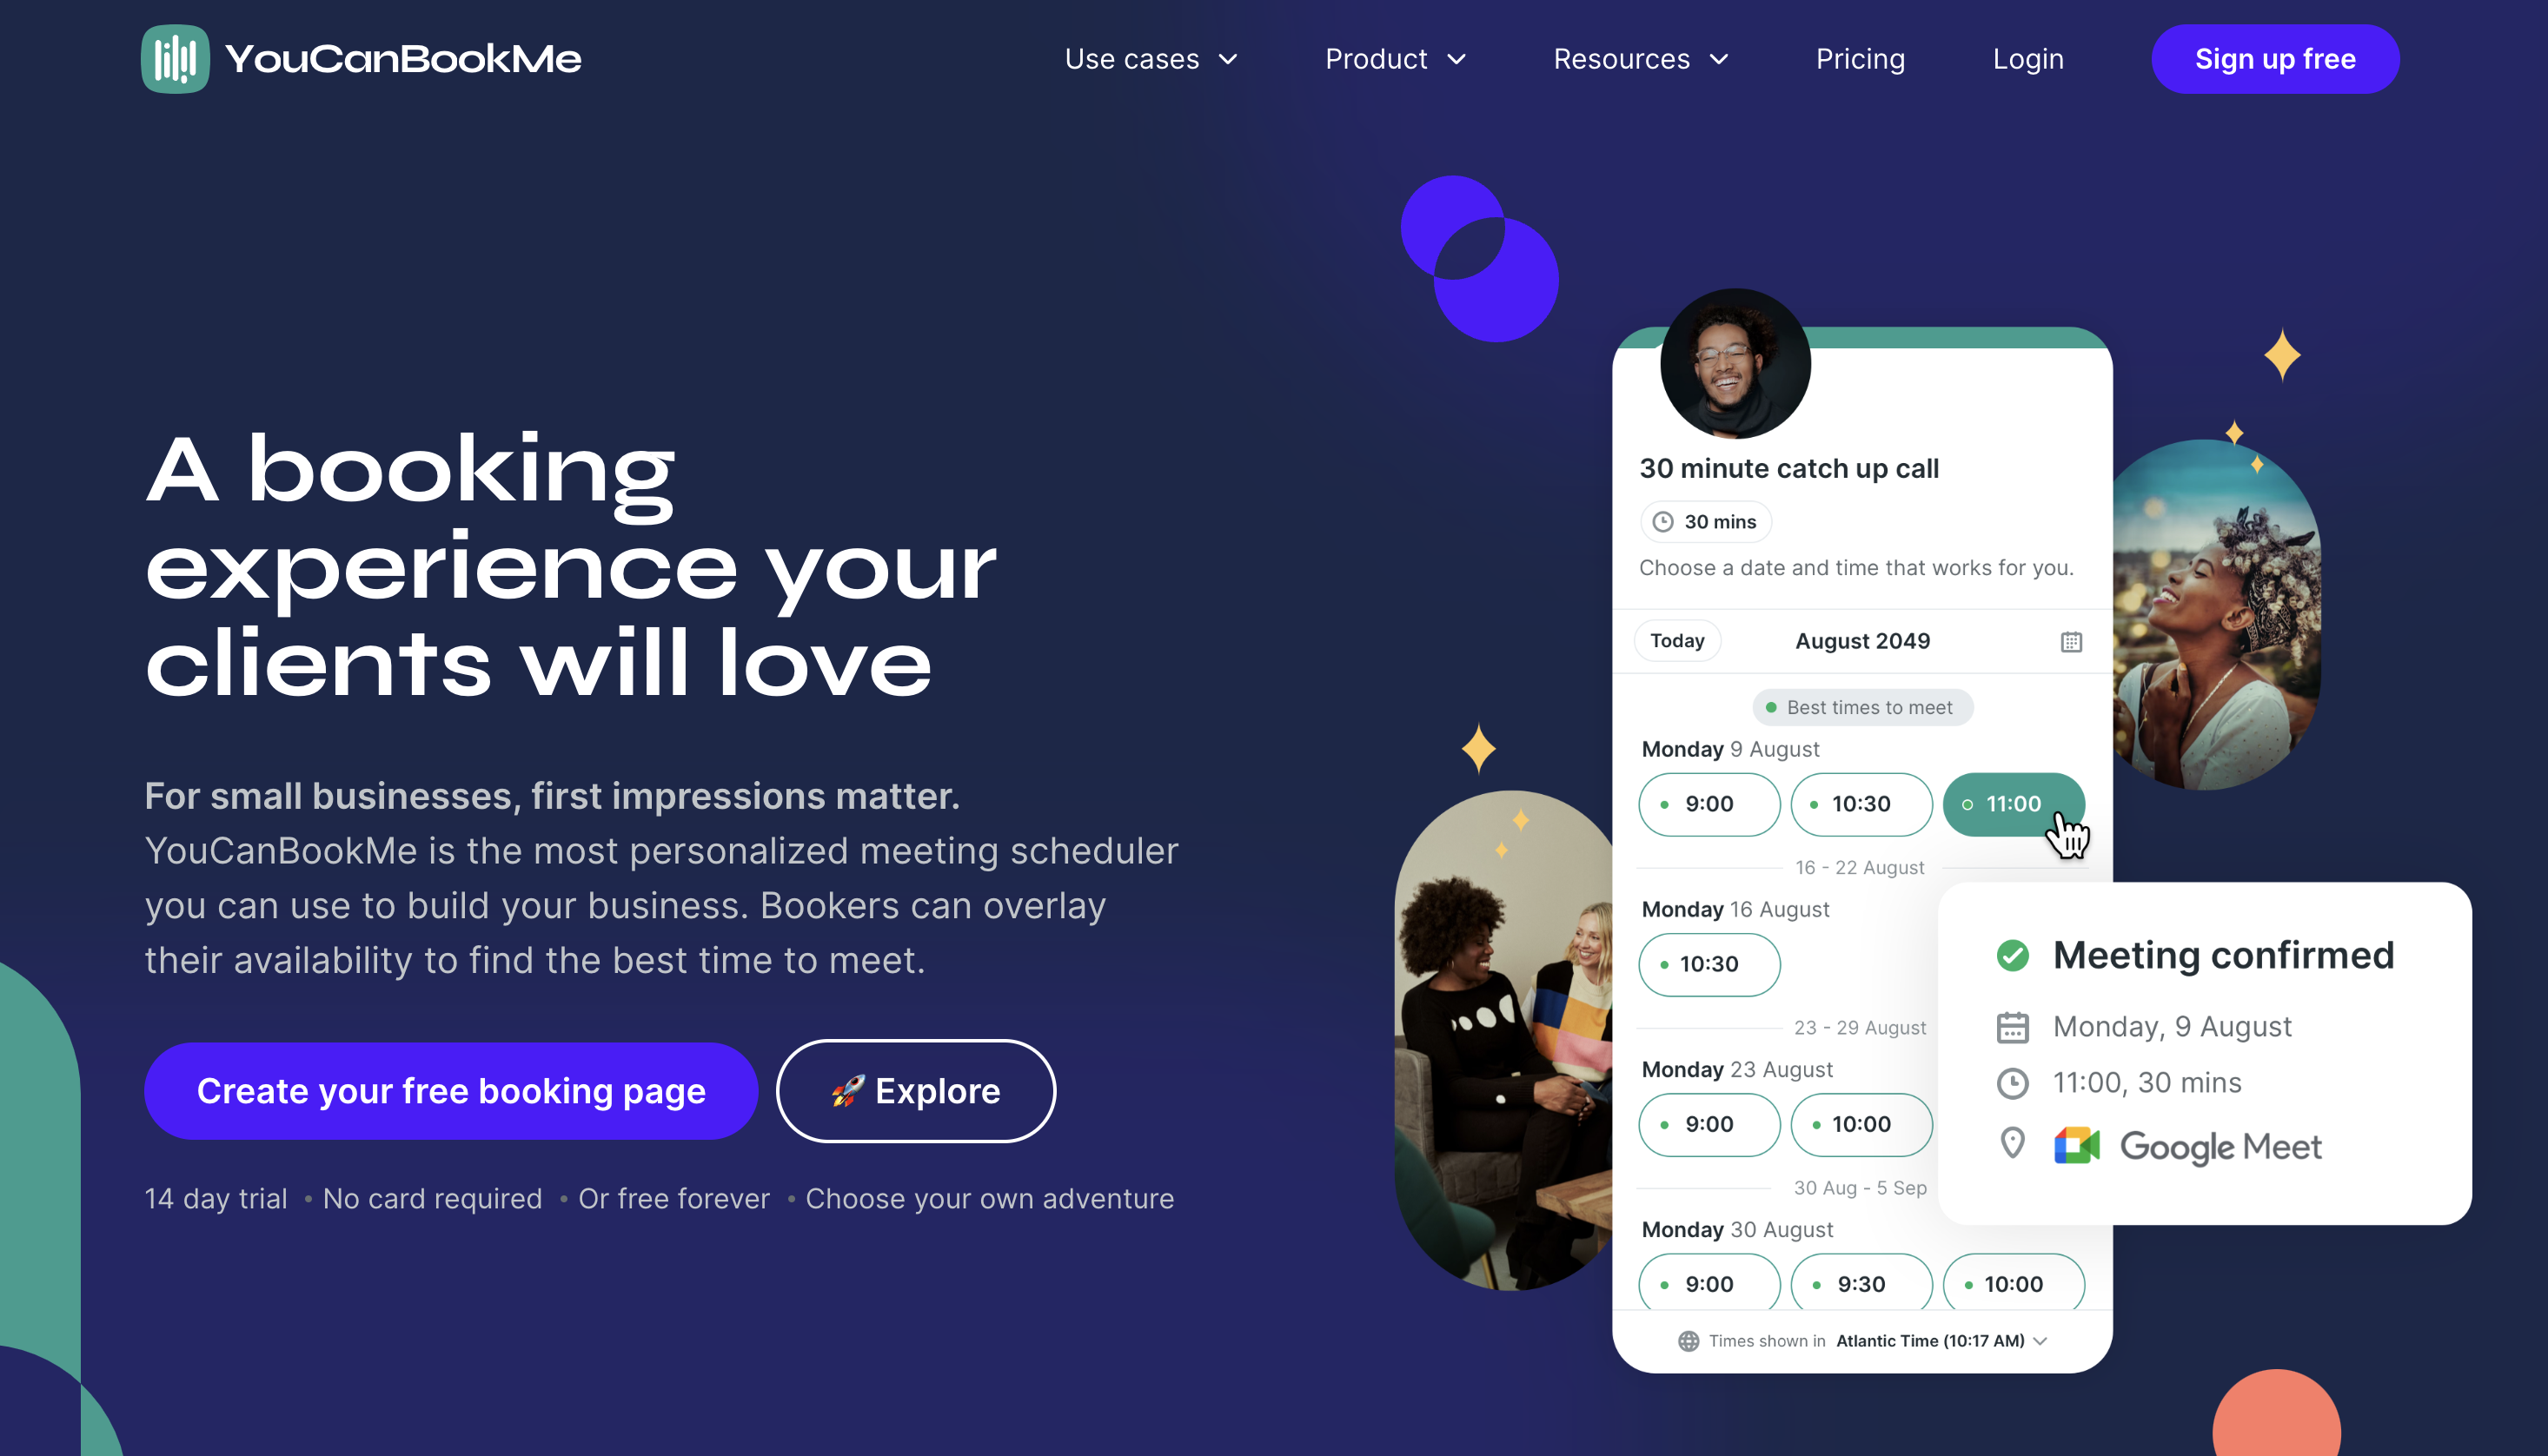The height and width of the screenshot is (1456, 2548).
Task: Click the 16-22 August week range link
Action: click(x=1862, y=864)
